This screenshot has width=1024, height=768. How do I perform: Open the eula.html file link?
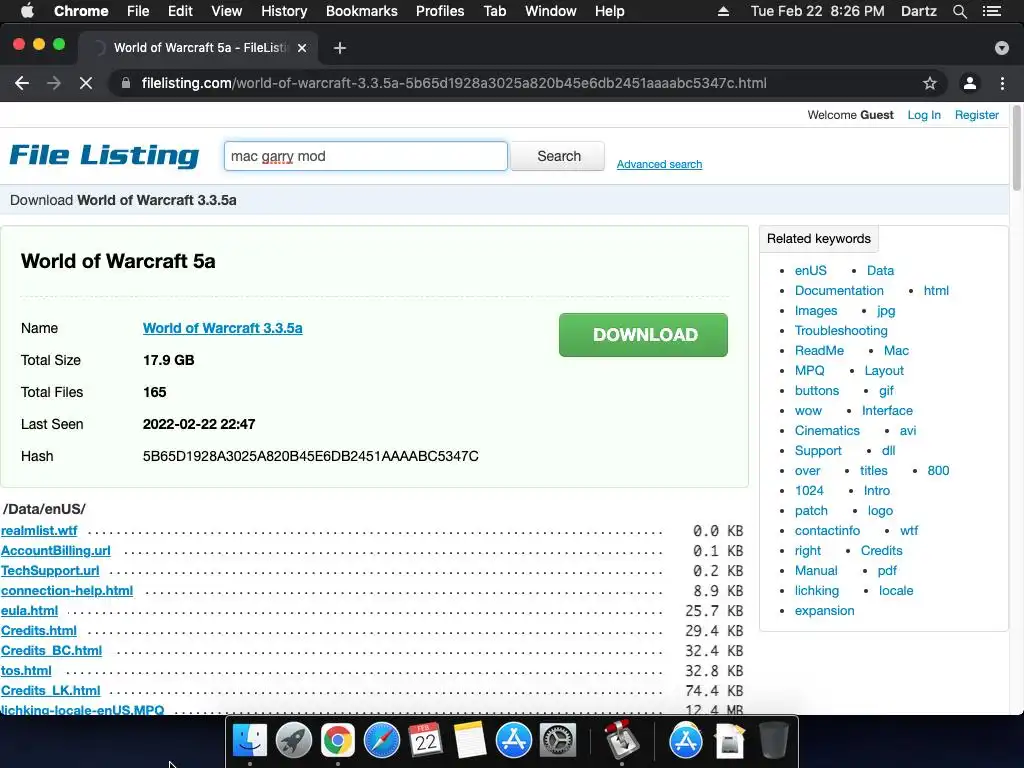pyautogui.click(x=29, y=611)
